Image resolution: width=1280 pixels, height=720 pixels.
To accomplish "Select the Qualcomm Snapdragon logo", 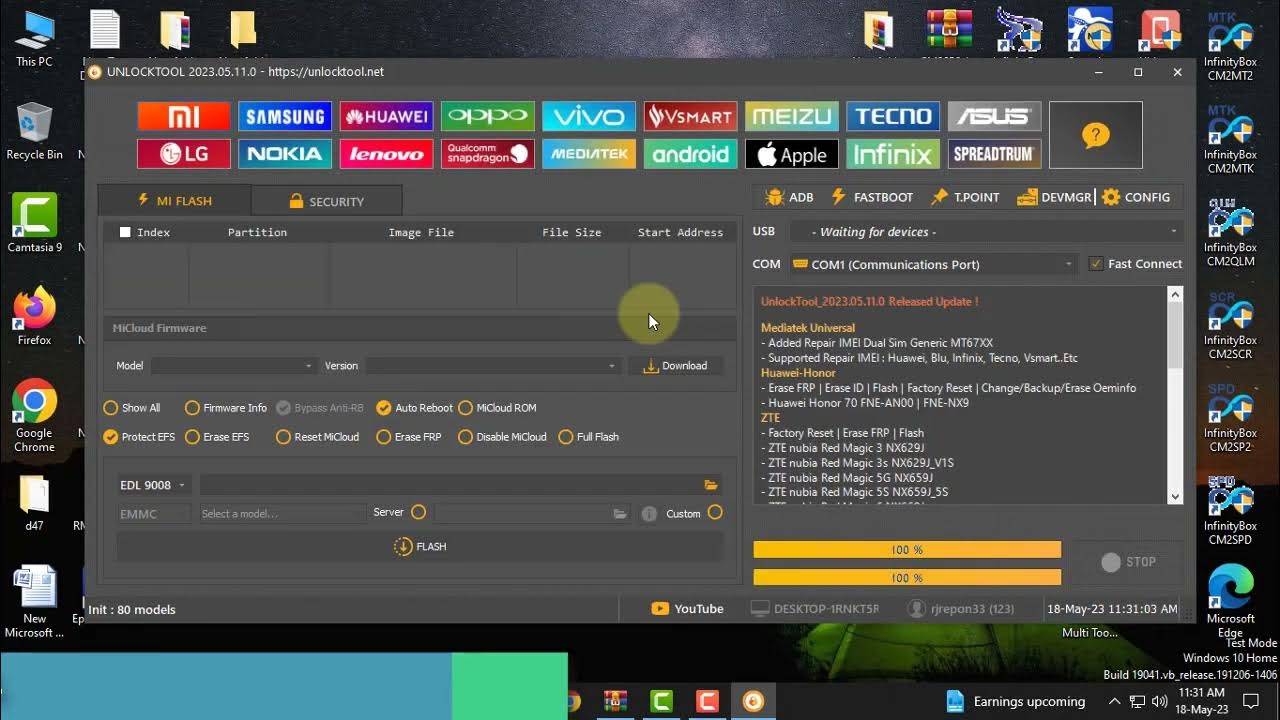I will pyautogui.click(x=488, y=154).
